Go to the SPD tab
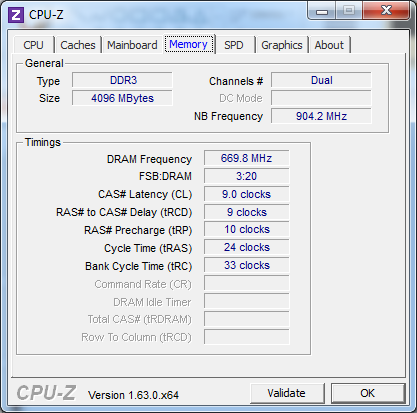This screenshot has width=417, height=413. click(233, 45)
